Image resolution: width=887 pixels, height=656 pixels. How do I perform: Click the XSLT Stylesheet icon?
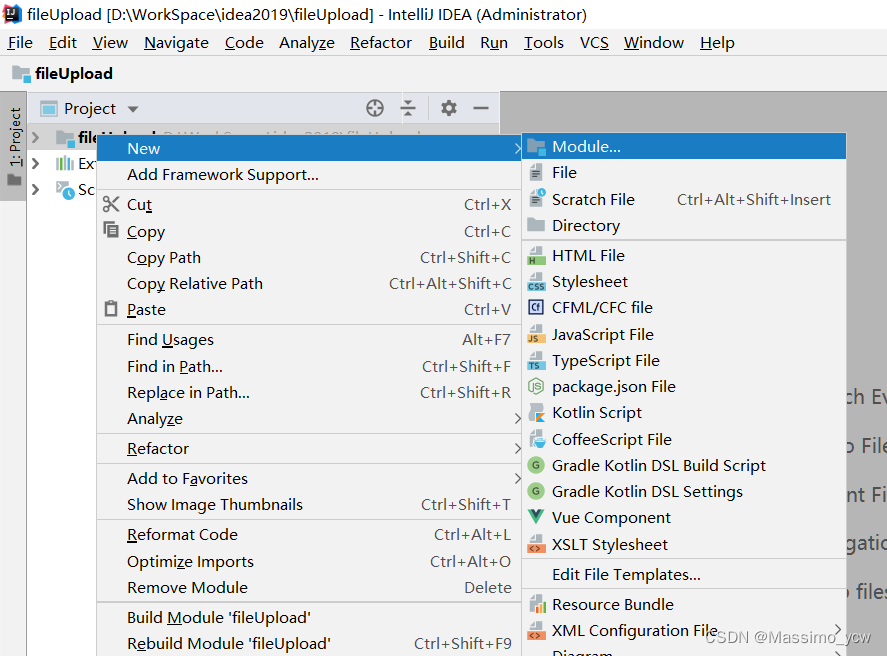[536, 544]
